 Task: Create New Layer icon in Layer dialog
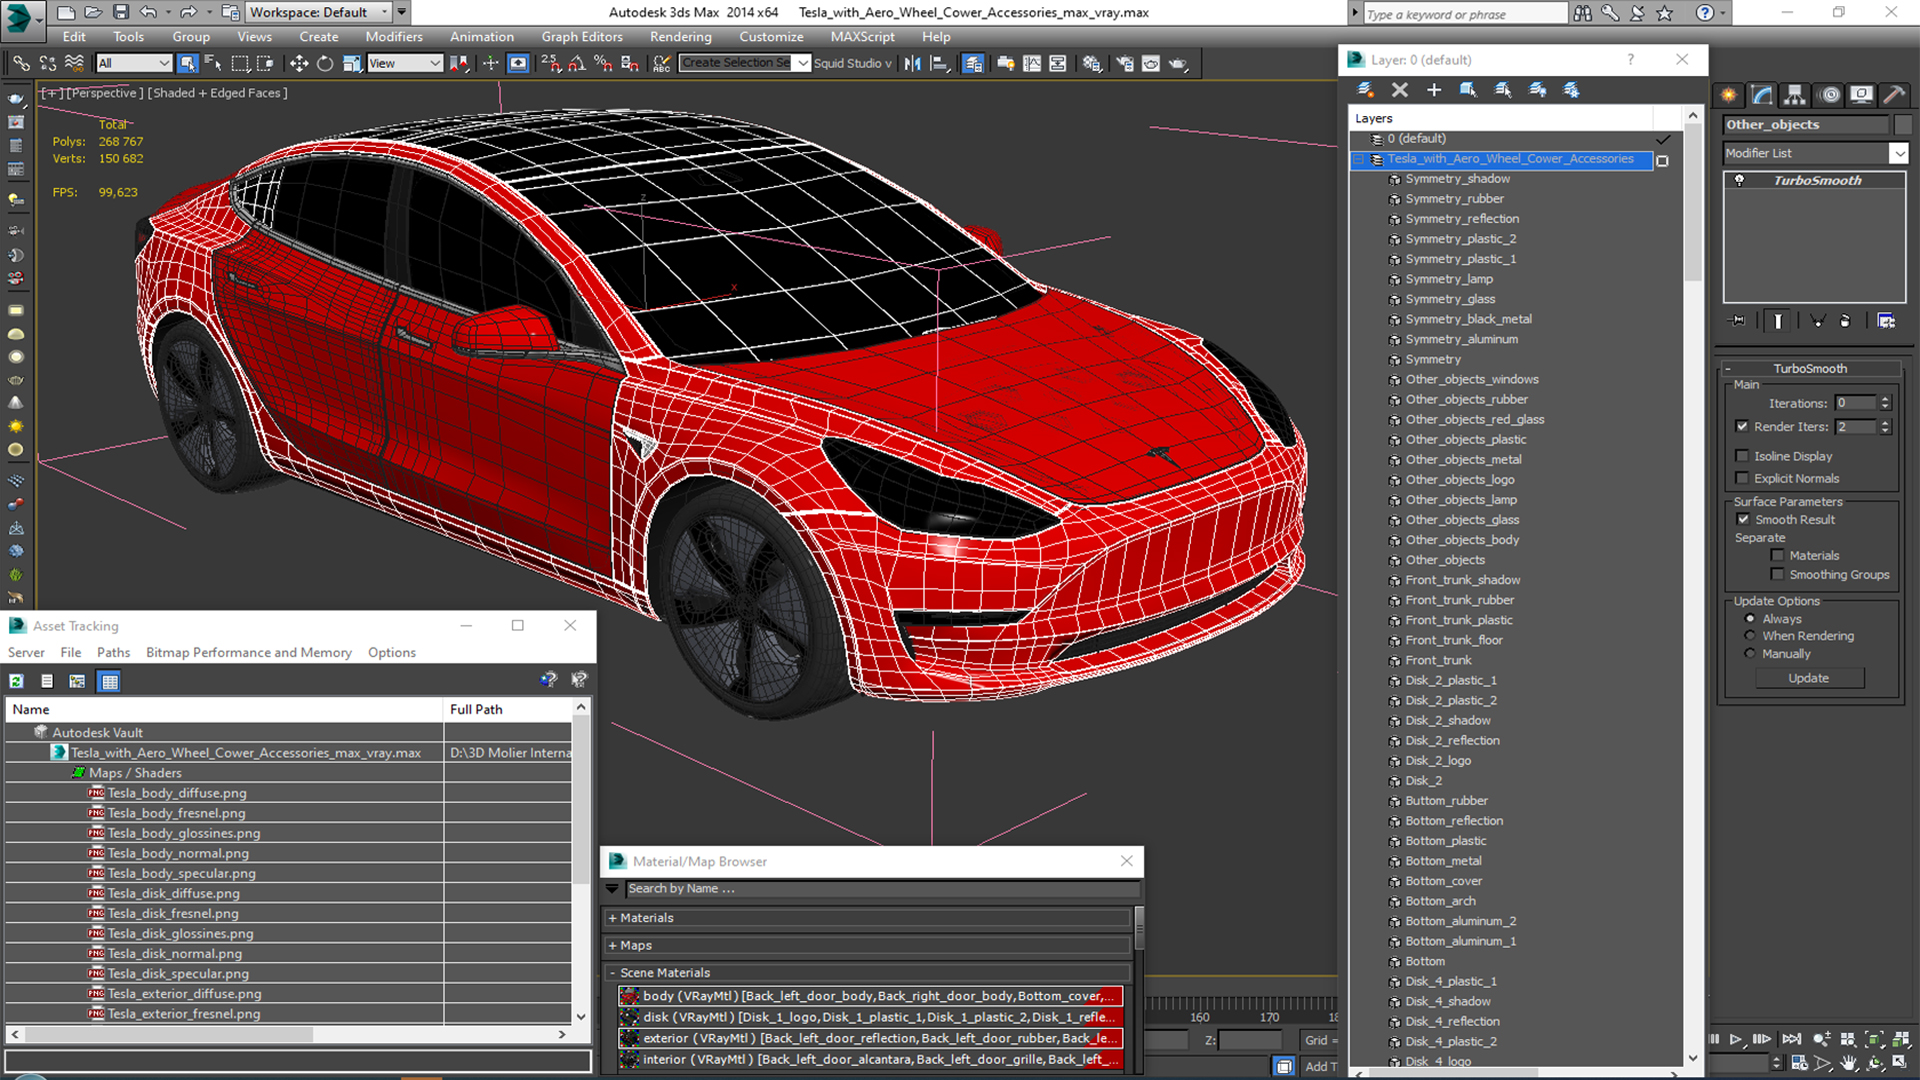1365,90
